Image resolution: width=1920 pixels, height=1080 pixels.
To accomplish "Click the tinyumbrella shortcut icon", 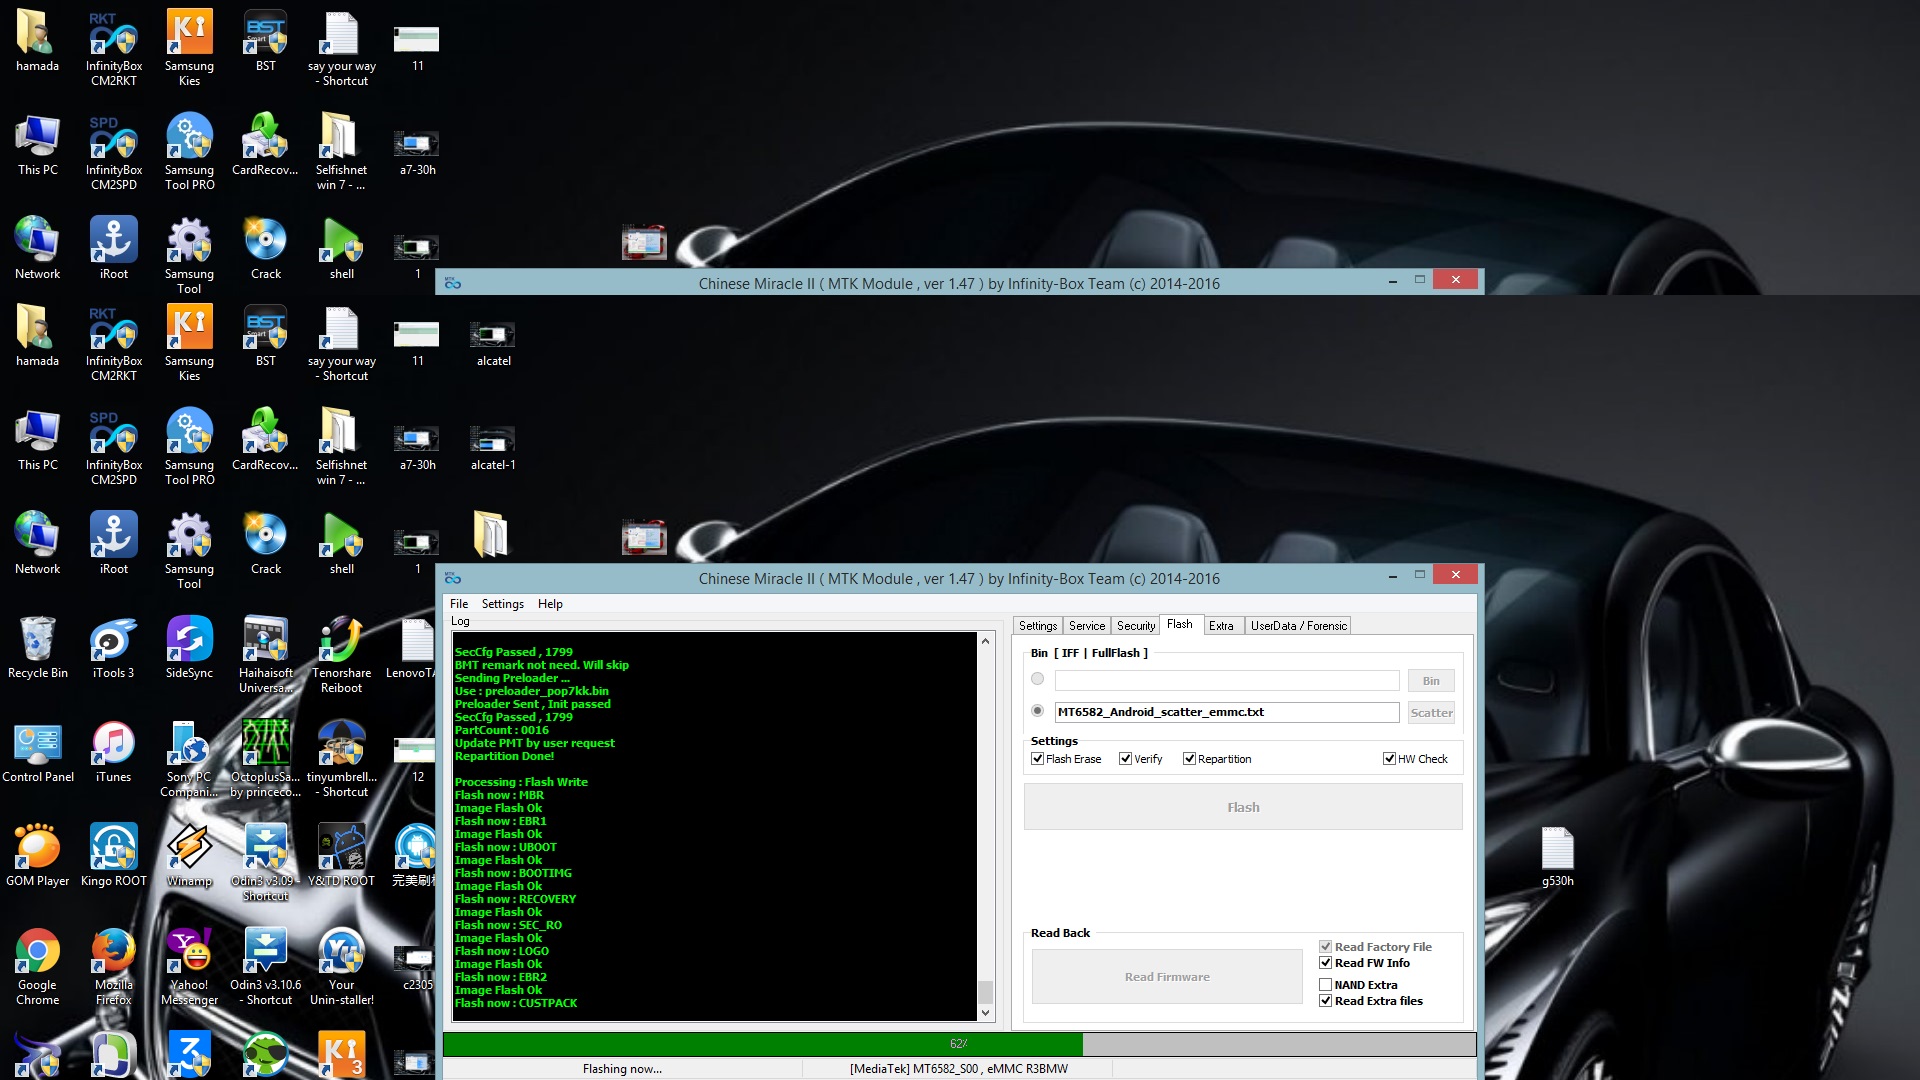I will click(x=342, y=758).
